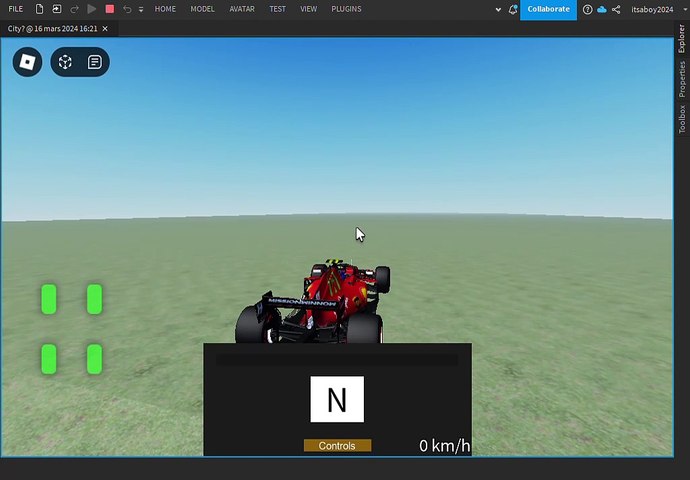Click the dark RPM bar

(337, 359)
